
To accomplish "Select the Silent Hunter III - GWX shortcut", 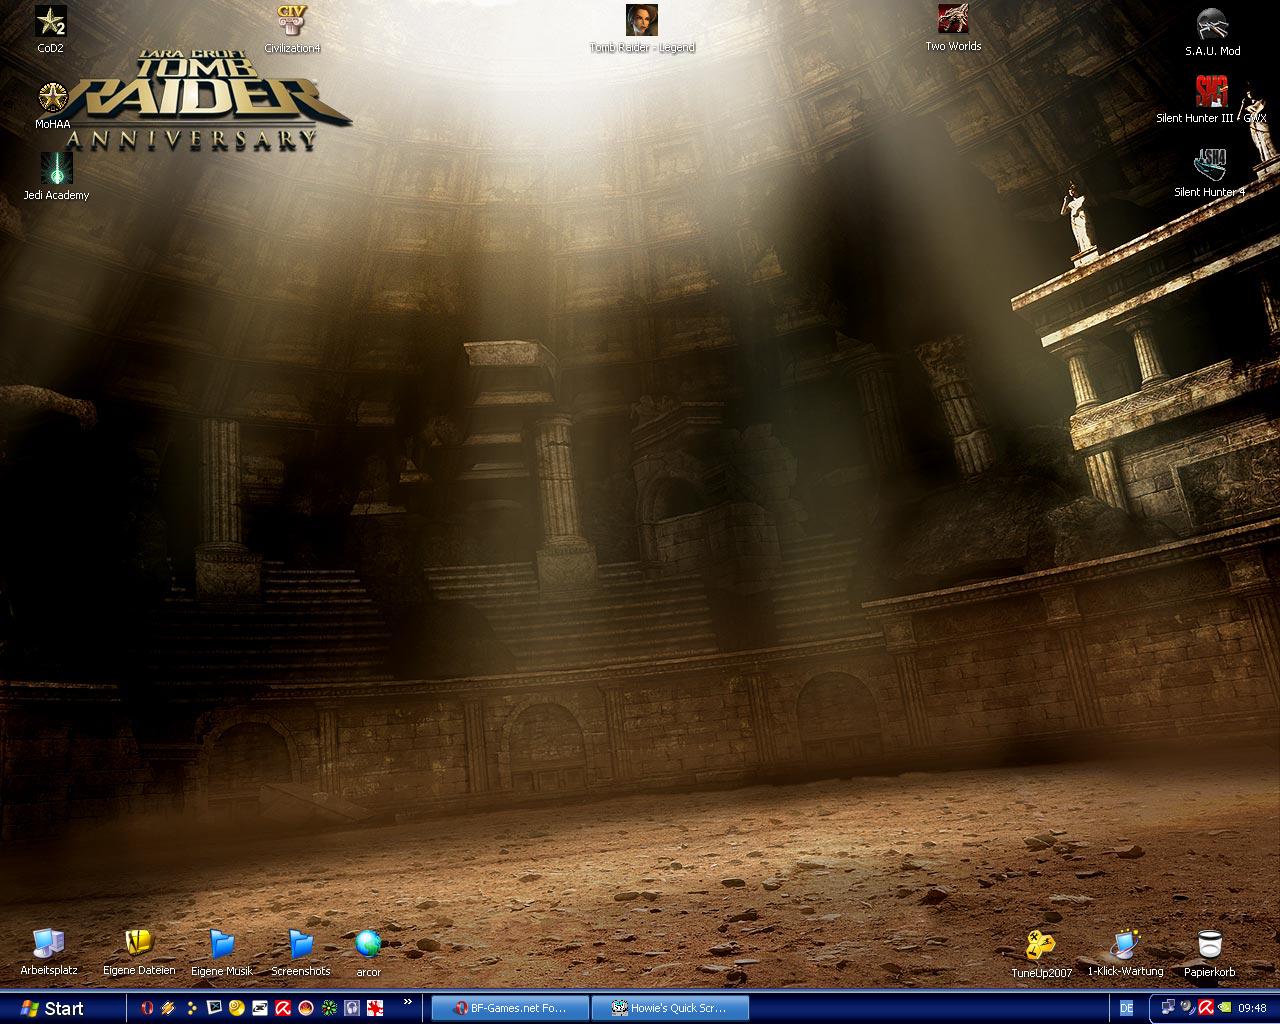I will [1211, 99].
